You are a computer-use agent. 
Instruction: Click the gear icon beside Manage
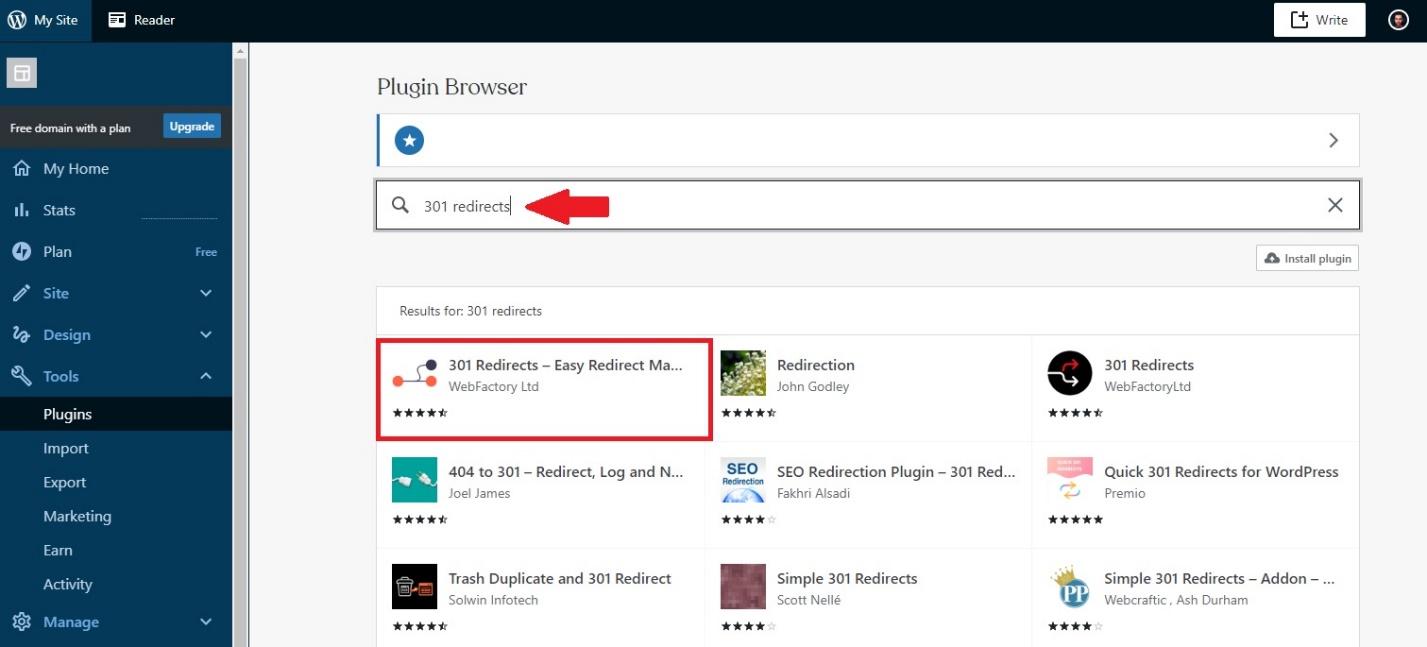[21, 622]
